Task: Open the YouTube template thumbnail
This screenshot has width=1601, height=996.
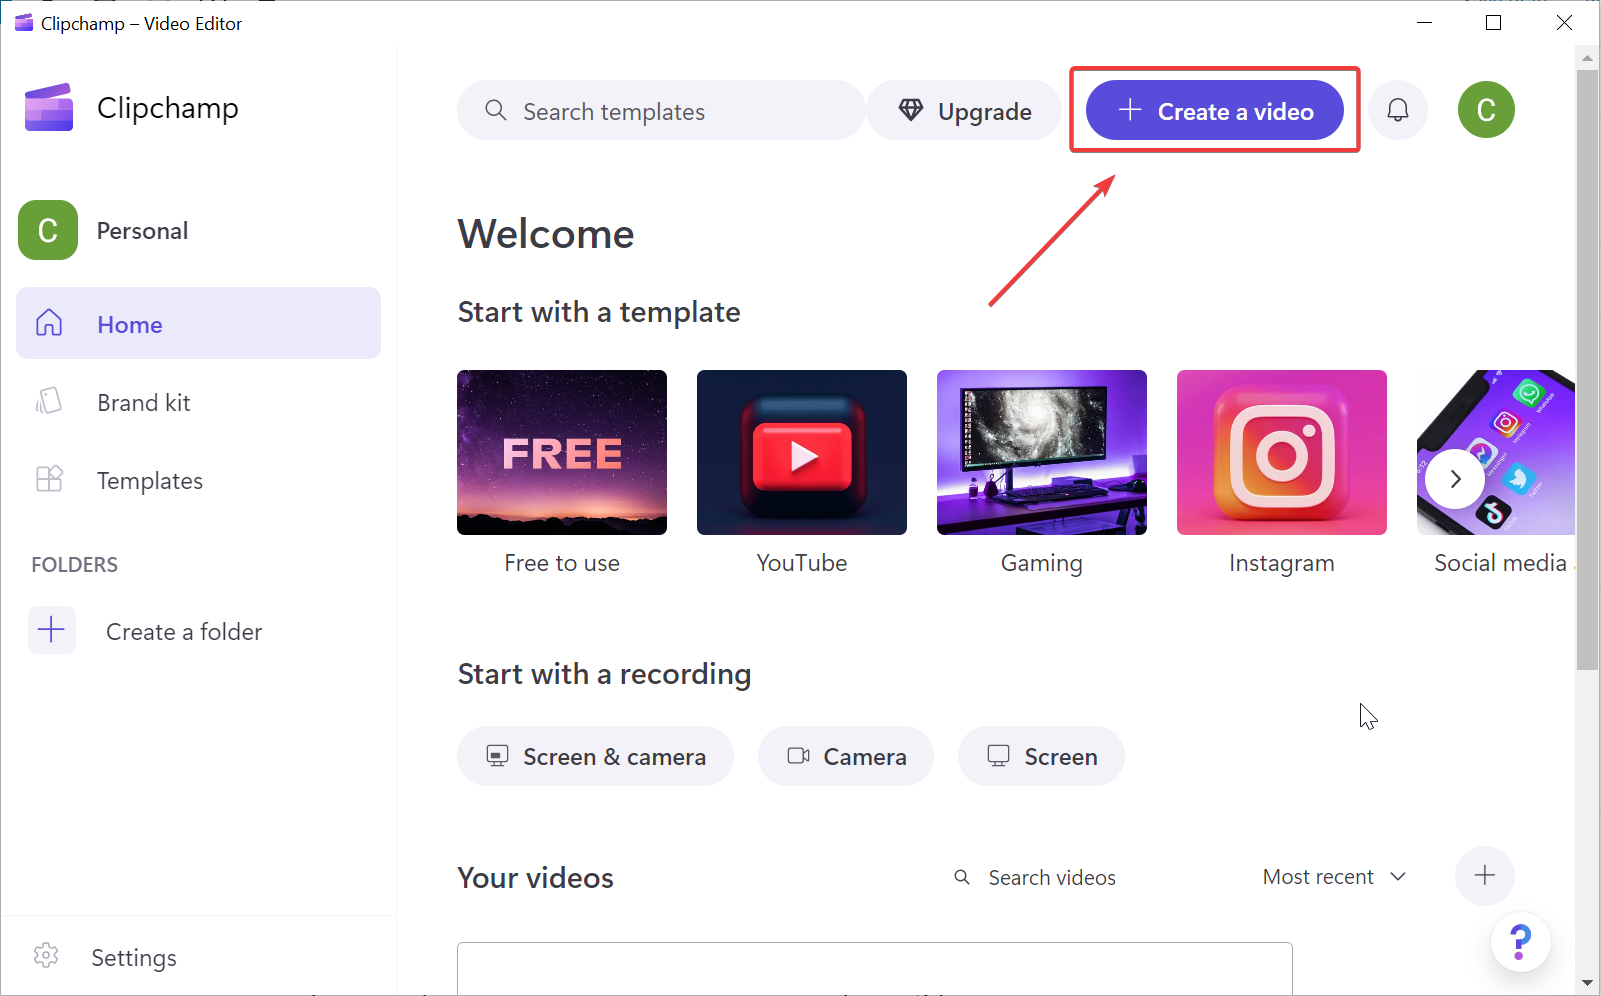Action: [801, 452]
